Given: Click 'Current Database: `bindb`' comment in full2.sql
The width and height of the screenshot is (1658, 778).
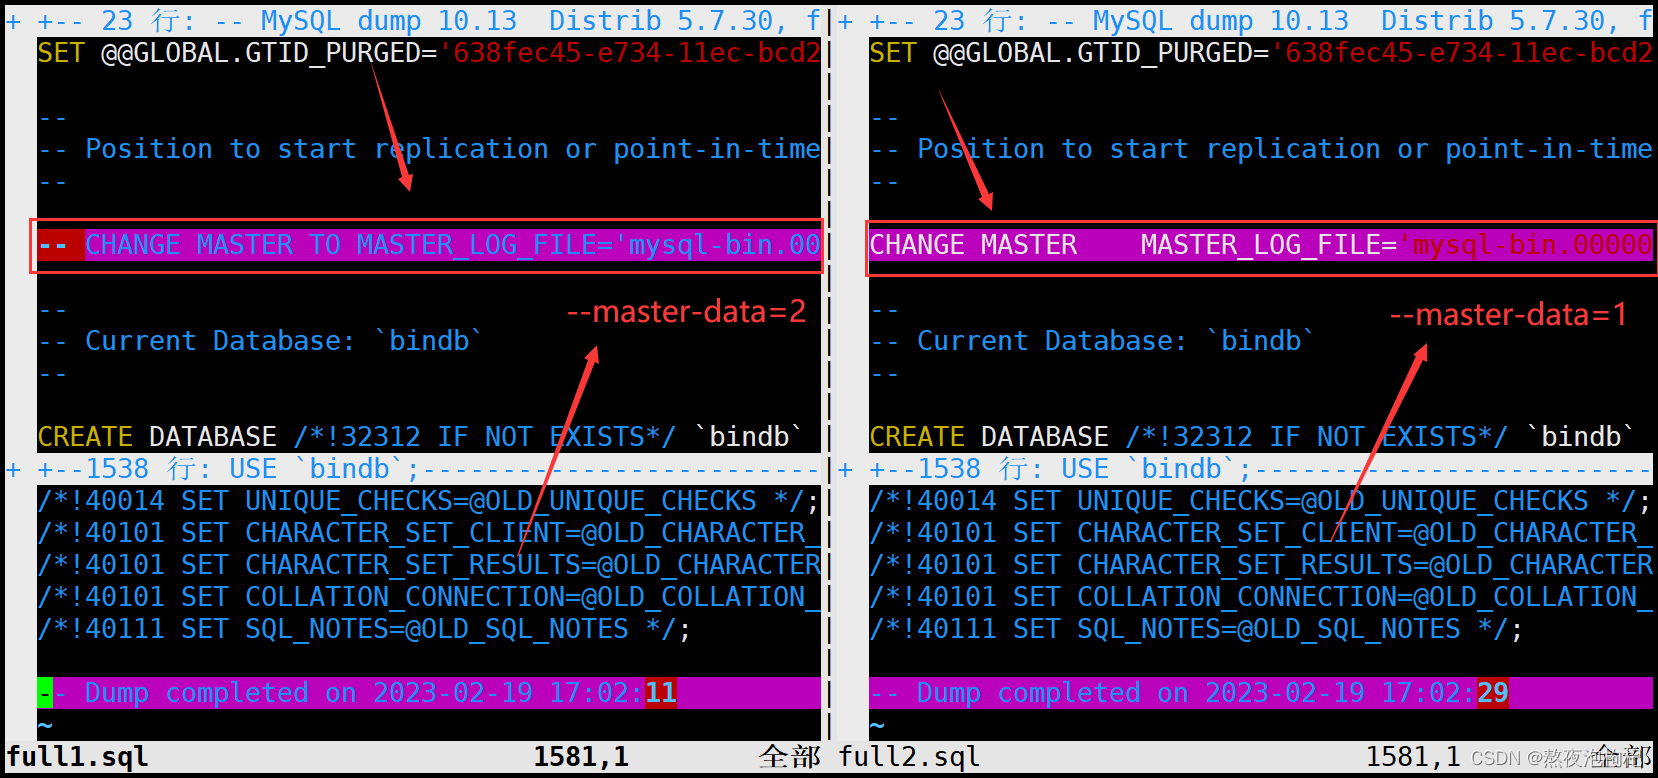Looking at the screenshot, I should coord(1092,341).
